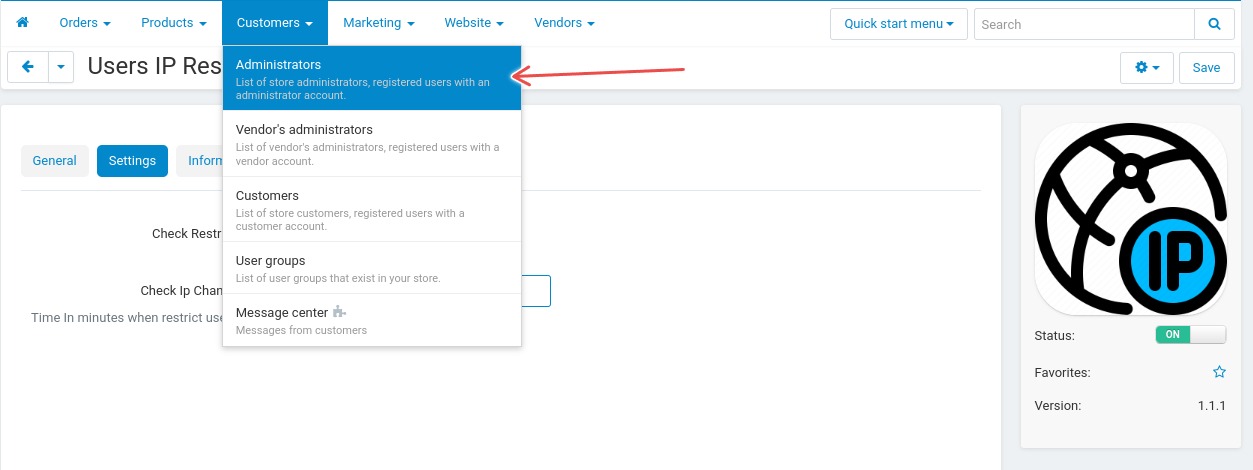Choose Vendor's administrators menu entry
The width and height of the screenshot is (1253, 470).
click(x=372, y=144)
